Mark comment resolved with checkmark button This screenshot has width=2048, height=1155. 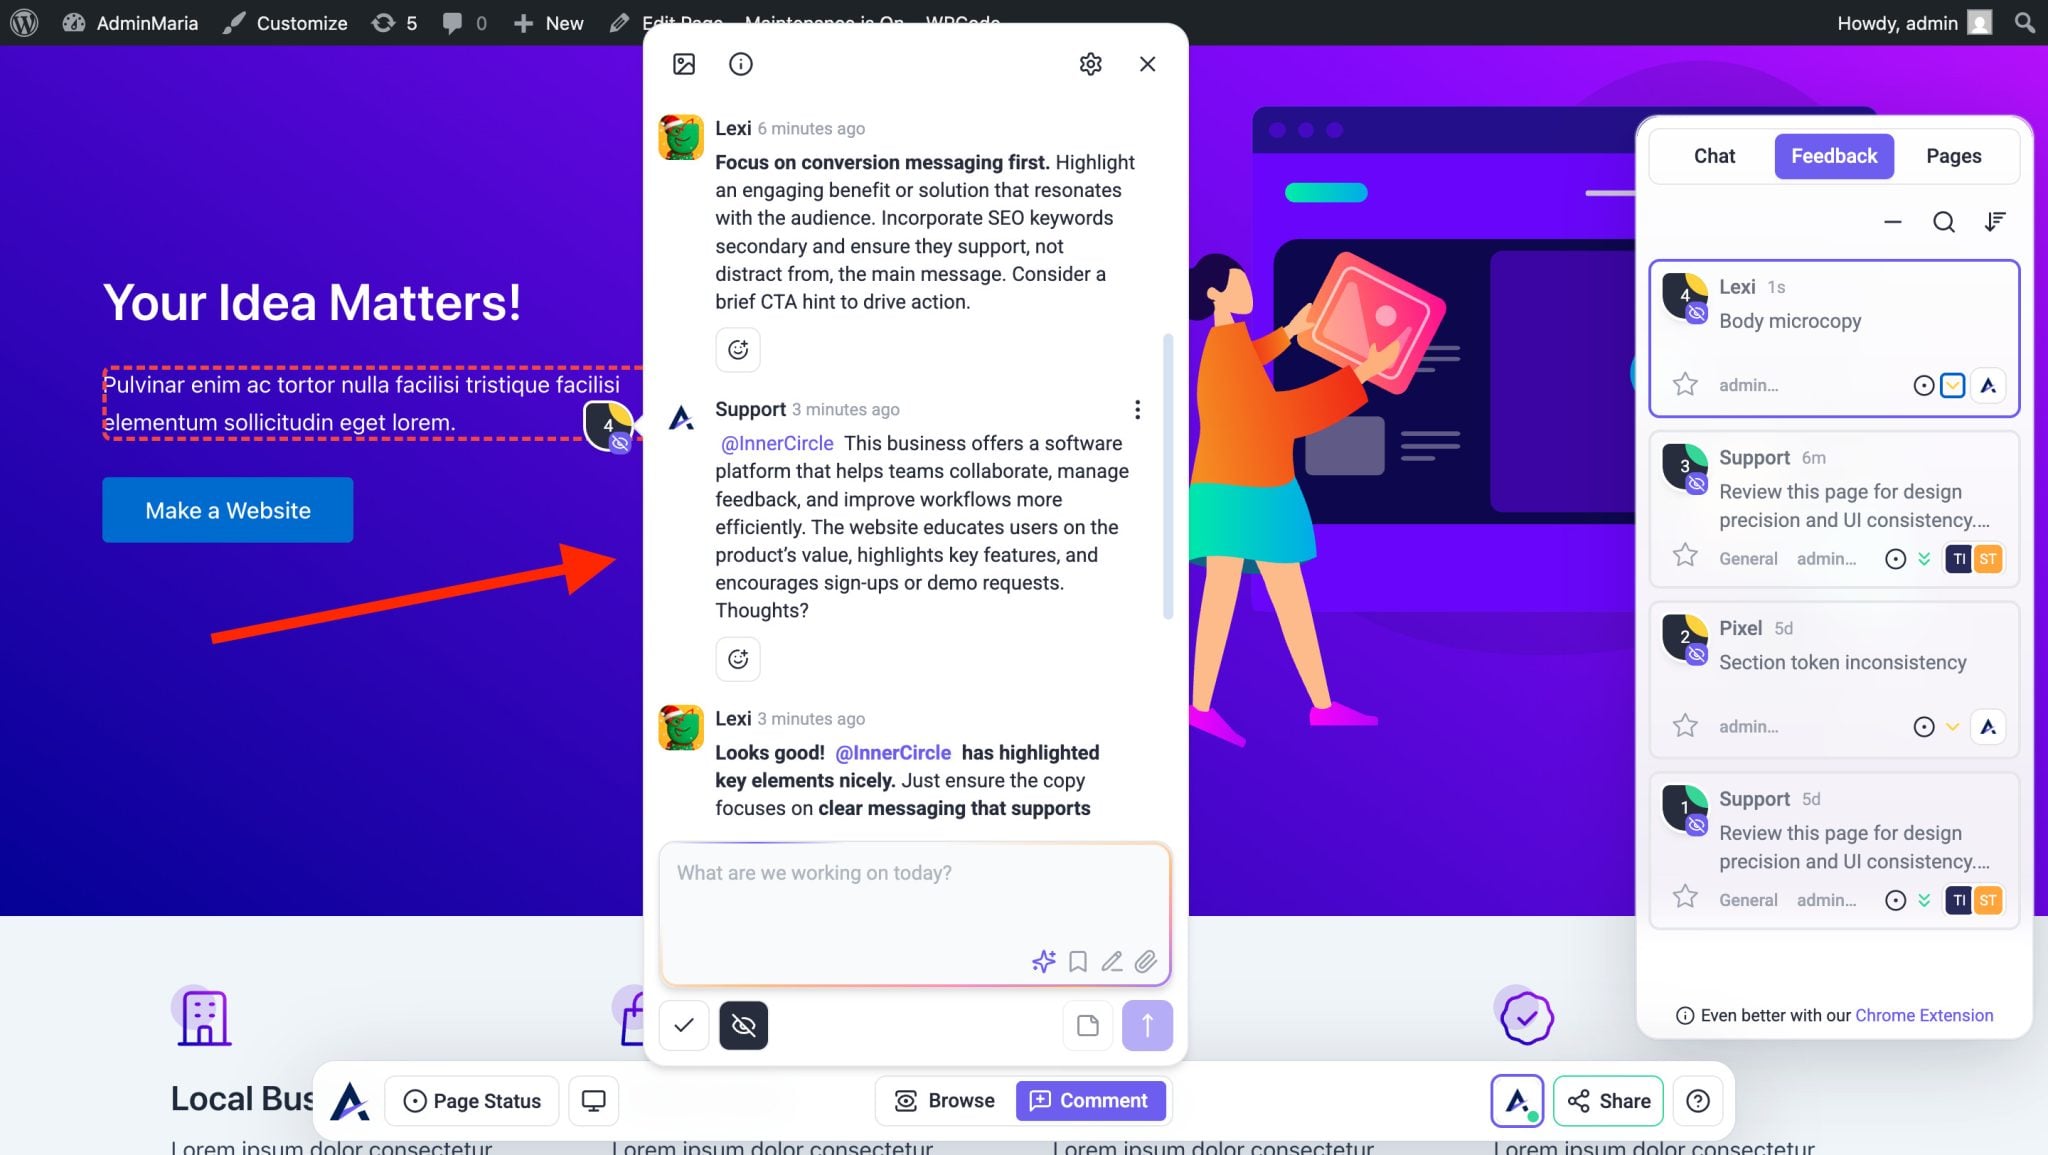[684, 1025]
